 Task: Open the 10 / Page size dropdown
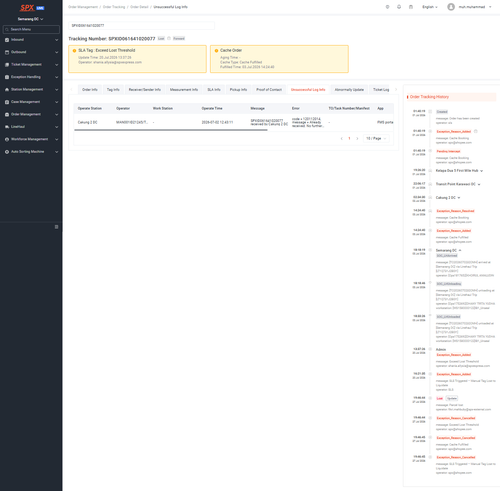pyautogui.click(x=376, y=139)
